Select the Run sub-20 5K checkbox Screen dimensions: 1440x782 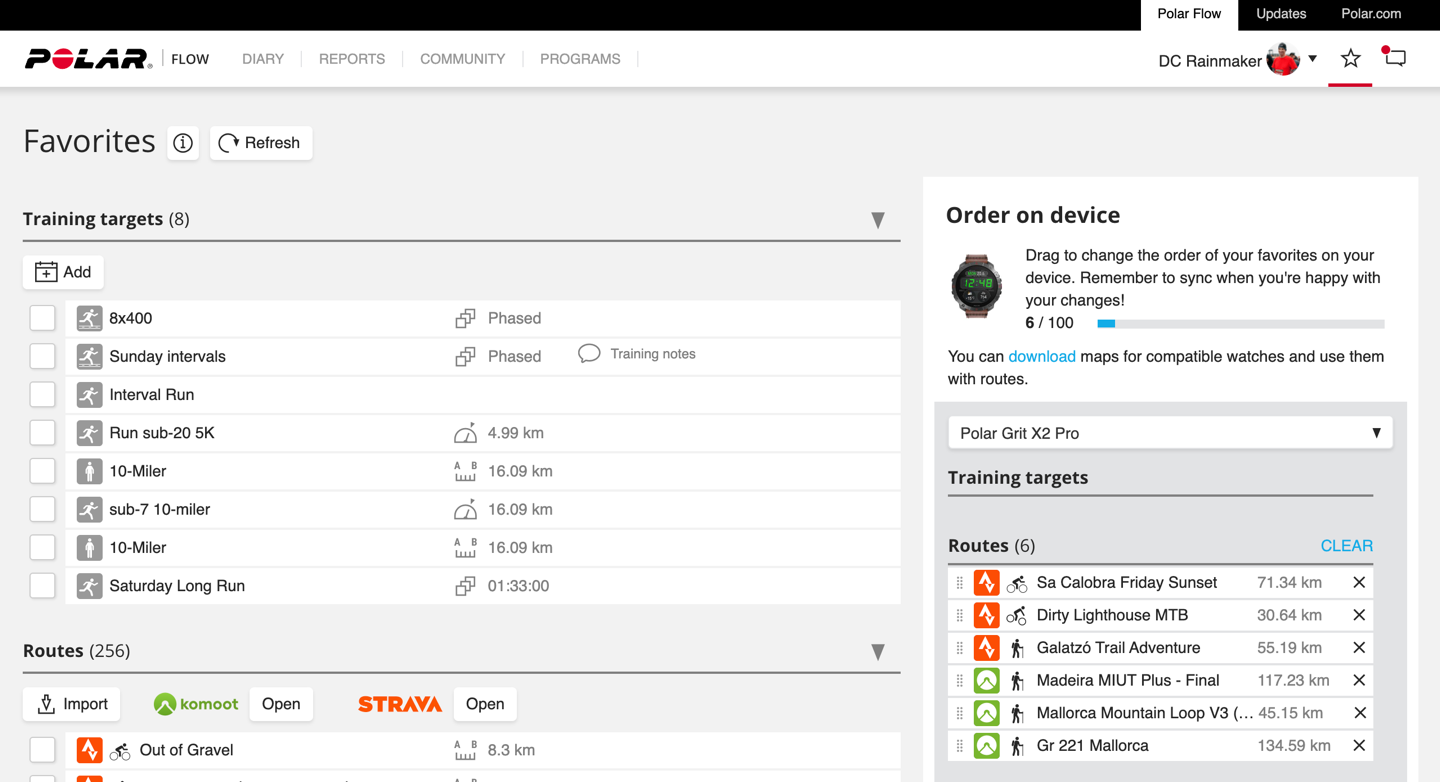point(42,433)
